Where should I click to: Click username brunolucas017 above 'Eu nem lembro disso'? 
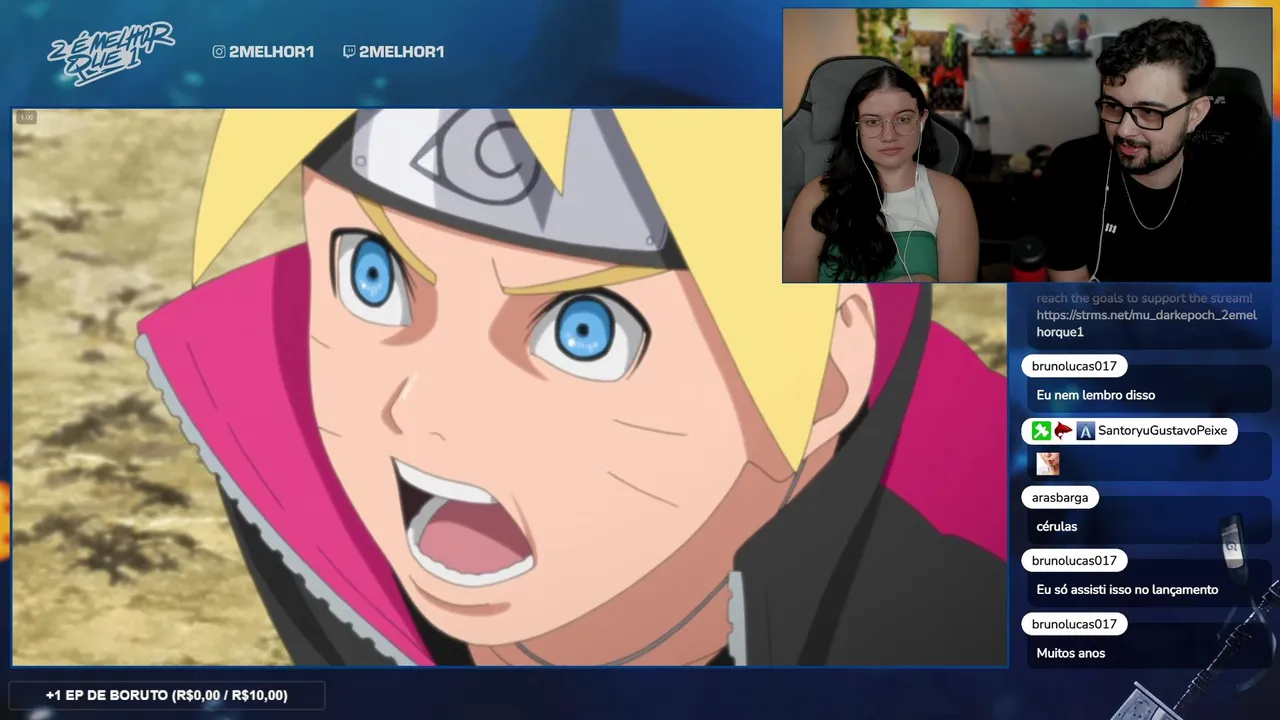tap(1074, 366)
